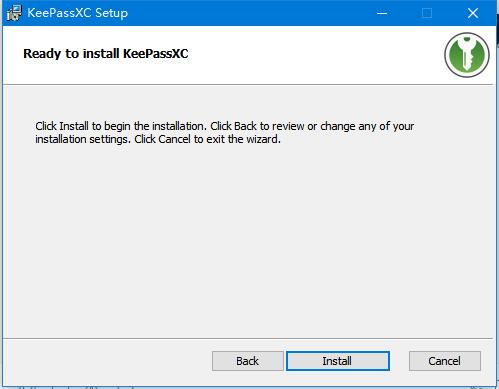Click the installer icon in title bar

click(14, 13)
